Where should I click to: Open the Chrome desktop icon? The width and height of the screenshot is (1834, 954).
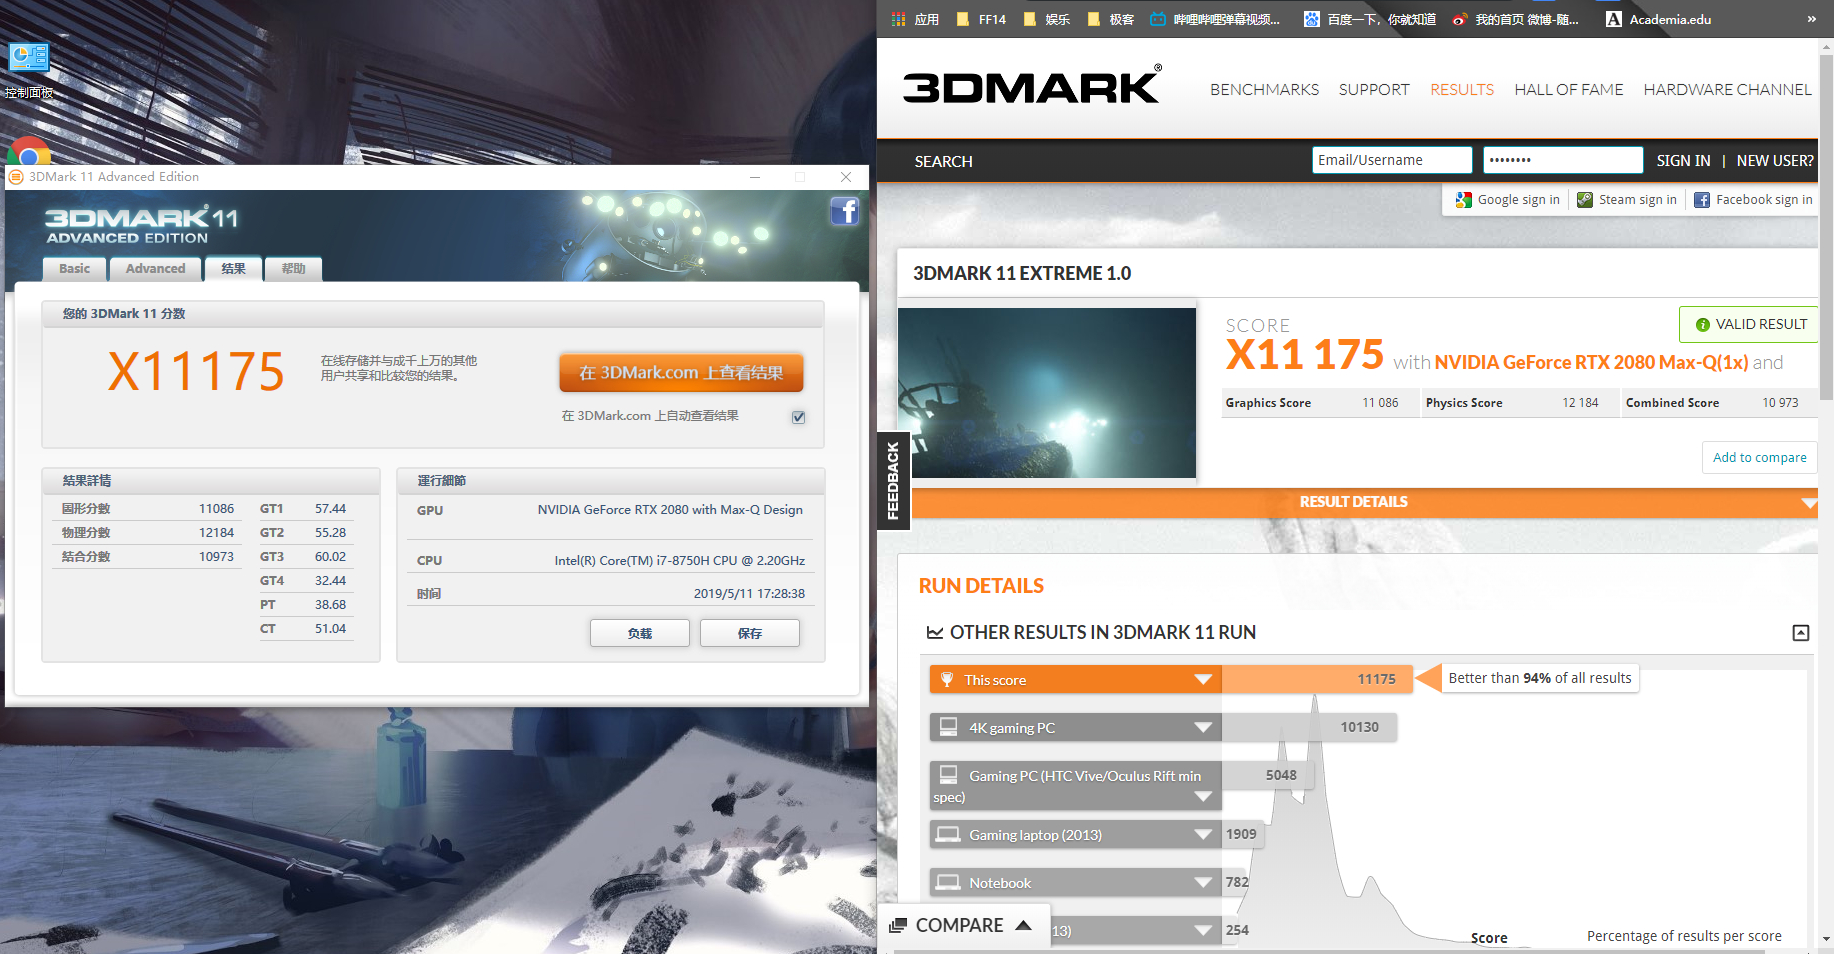point(29,151)
